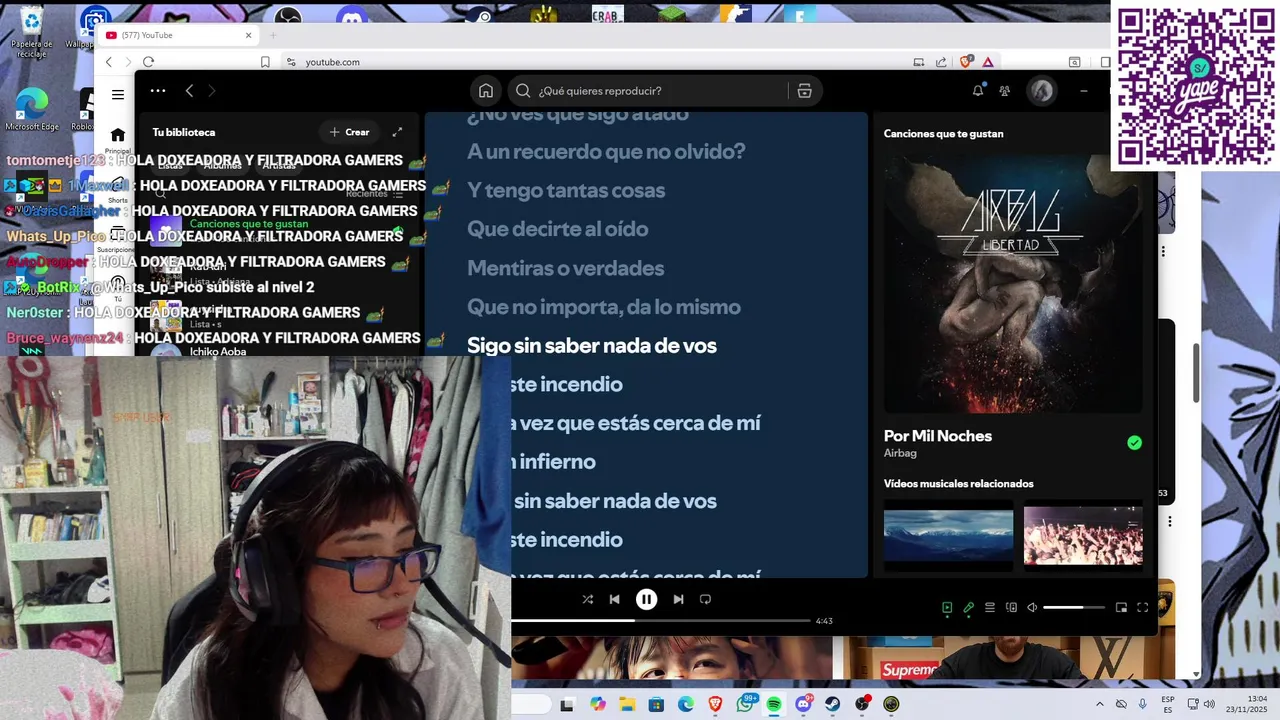Adjust the Spotify volume slider
This screenshot has width=1280, height=720.
click(x=1074, y=607)
